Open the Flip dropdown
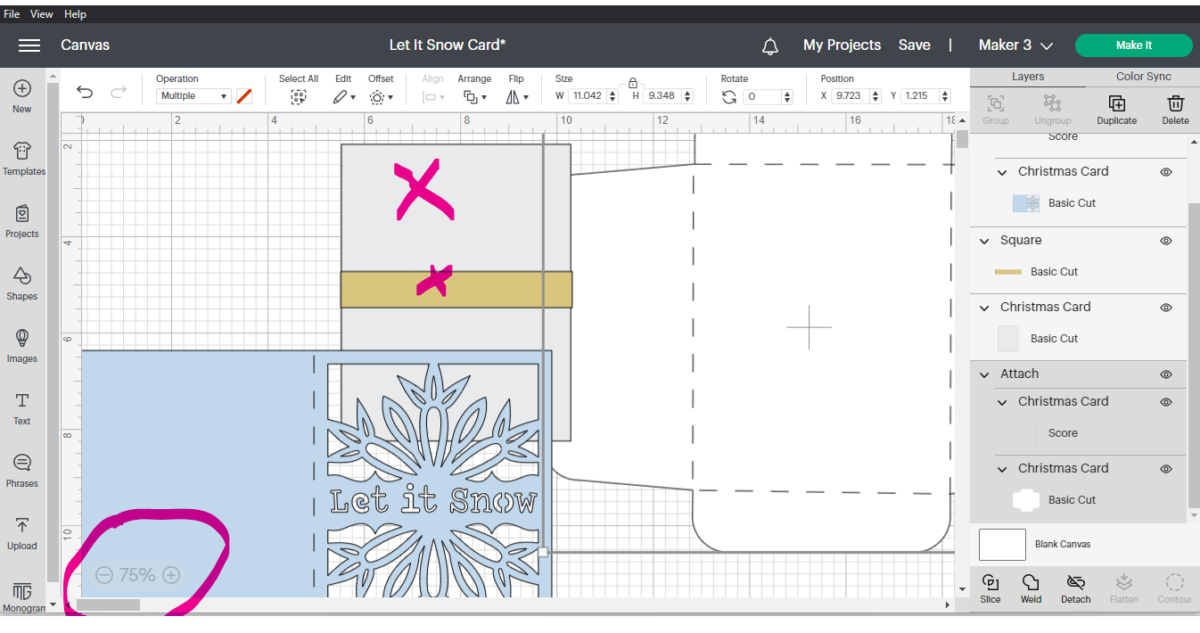Viewport: 1200px width, 633px height. [x=517, y=97]
